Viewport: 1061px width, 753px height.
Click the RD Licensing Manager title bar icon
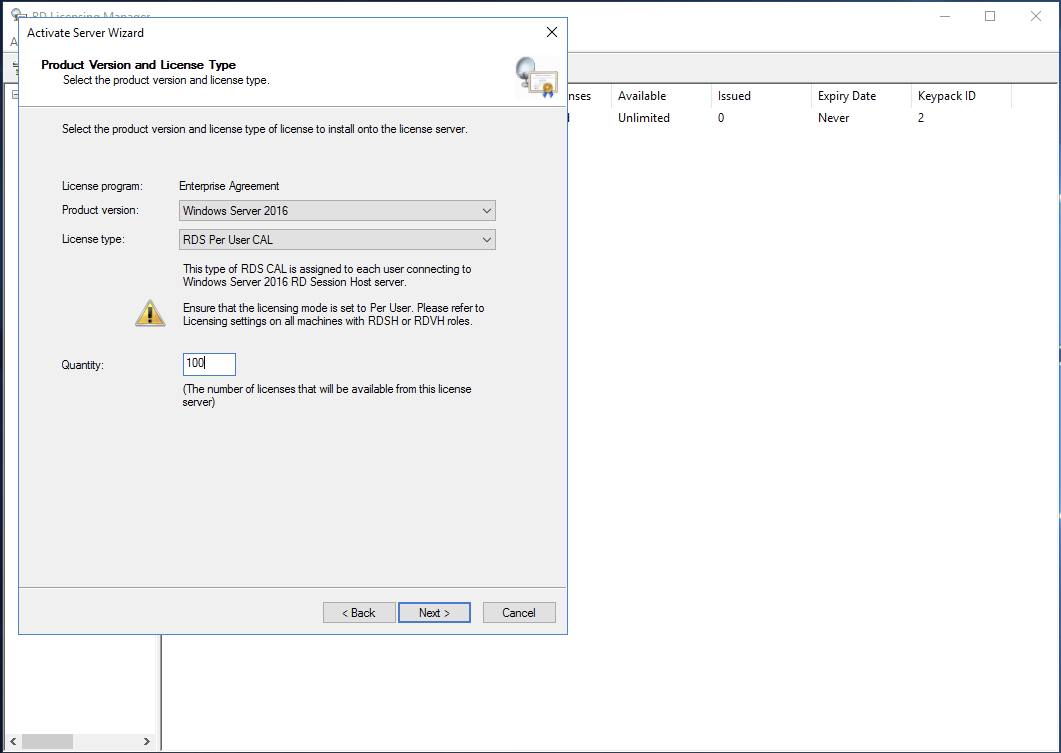tap(19, 14)
